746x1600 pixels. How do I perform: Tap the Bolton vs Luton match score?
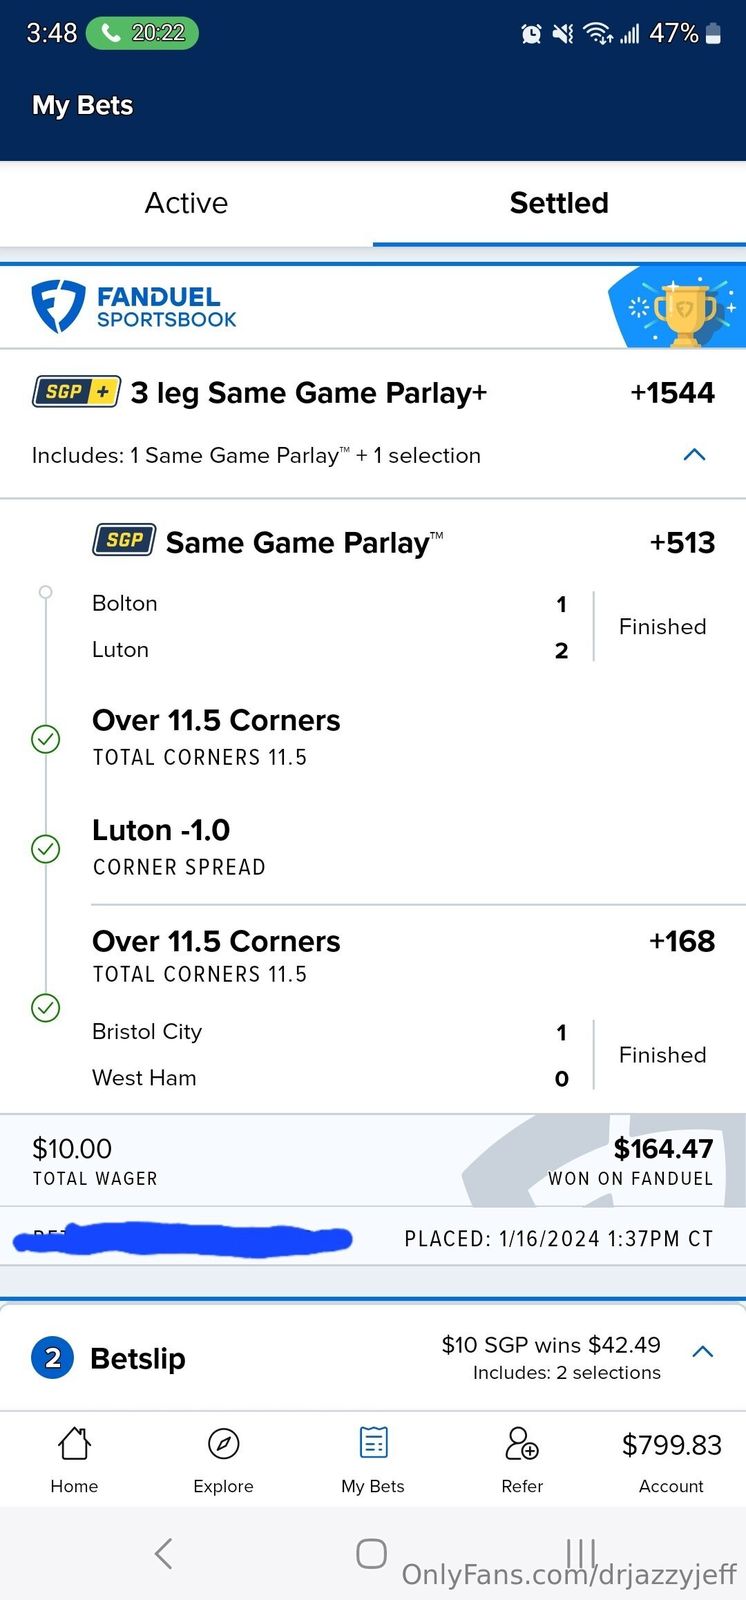coord(561,627)
